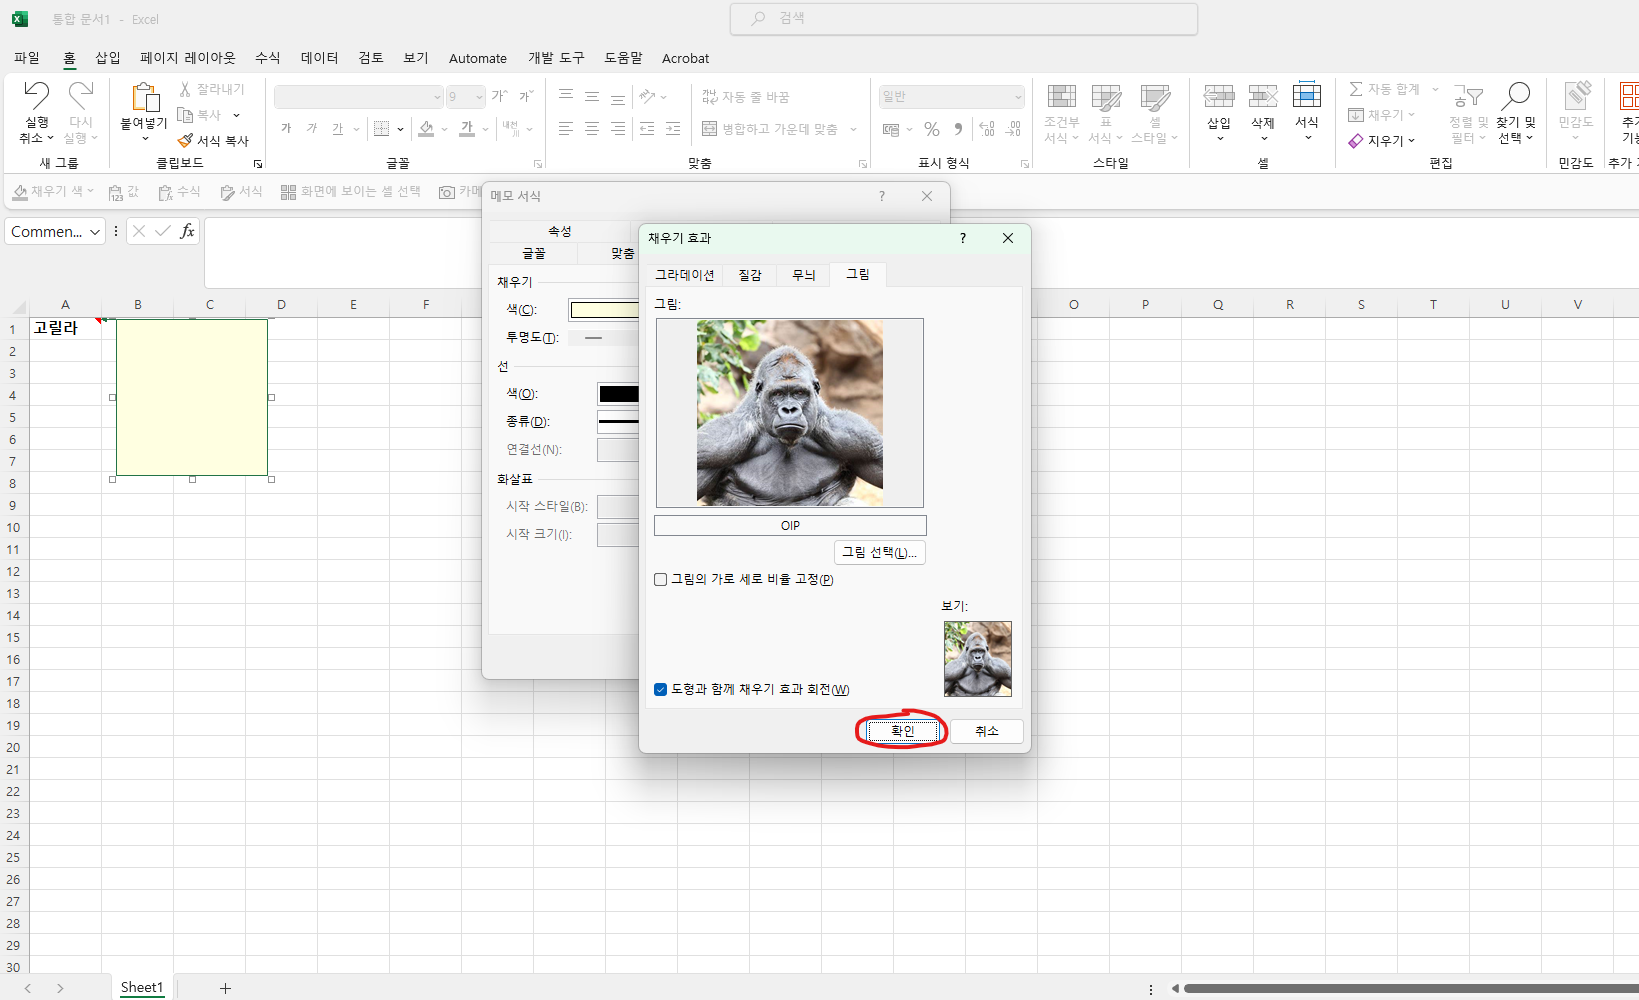1639x1000 pixels.
Task: Click the OIP picture name field
Action: tap(790, 525)
